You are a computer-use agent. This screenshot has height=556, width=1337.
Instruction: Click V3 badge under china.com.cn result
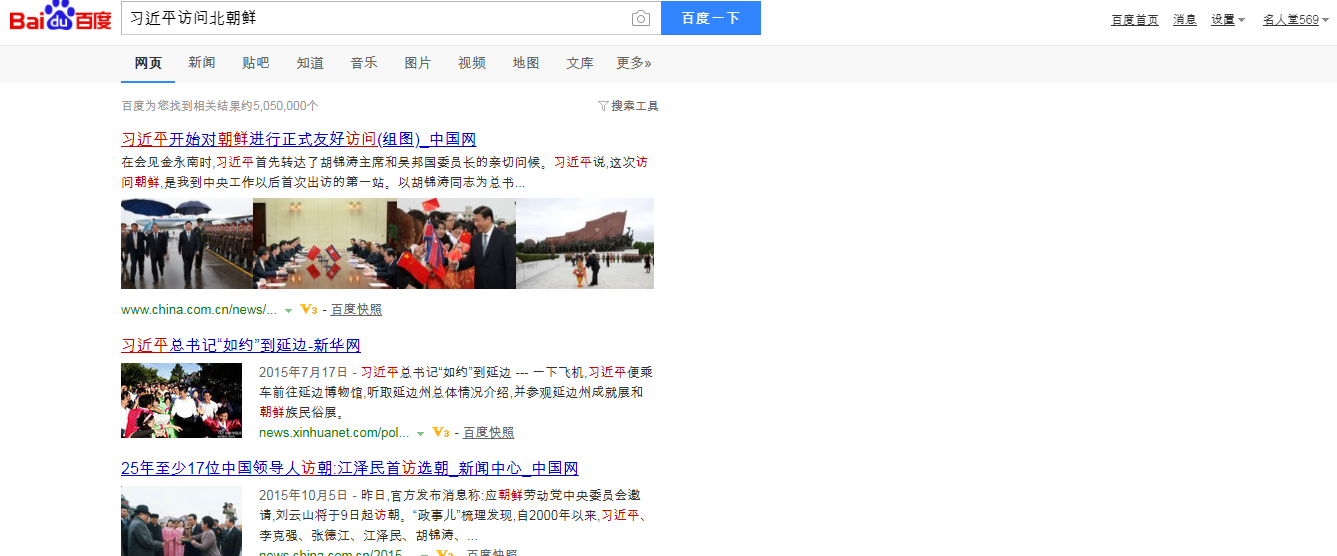click(309, 310)
